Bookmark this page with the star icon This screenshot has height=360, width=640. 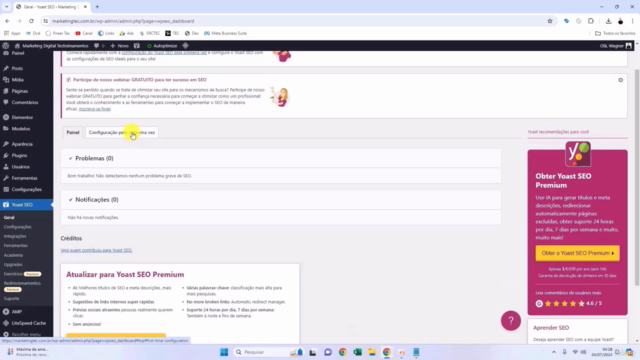[x=550, y=21]
